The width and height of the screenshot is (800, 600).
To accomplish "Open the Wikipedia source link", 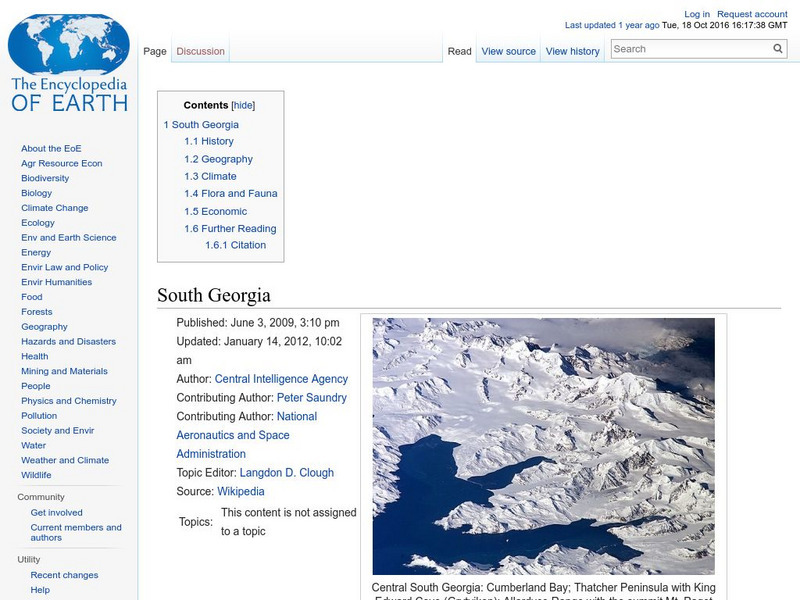I will click(x=241, y=491).
